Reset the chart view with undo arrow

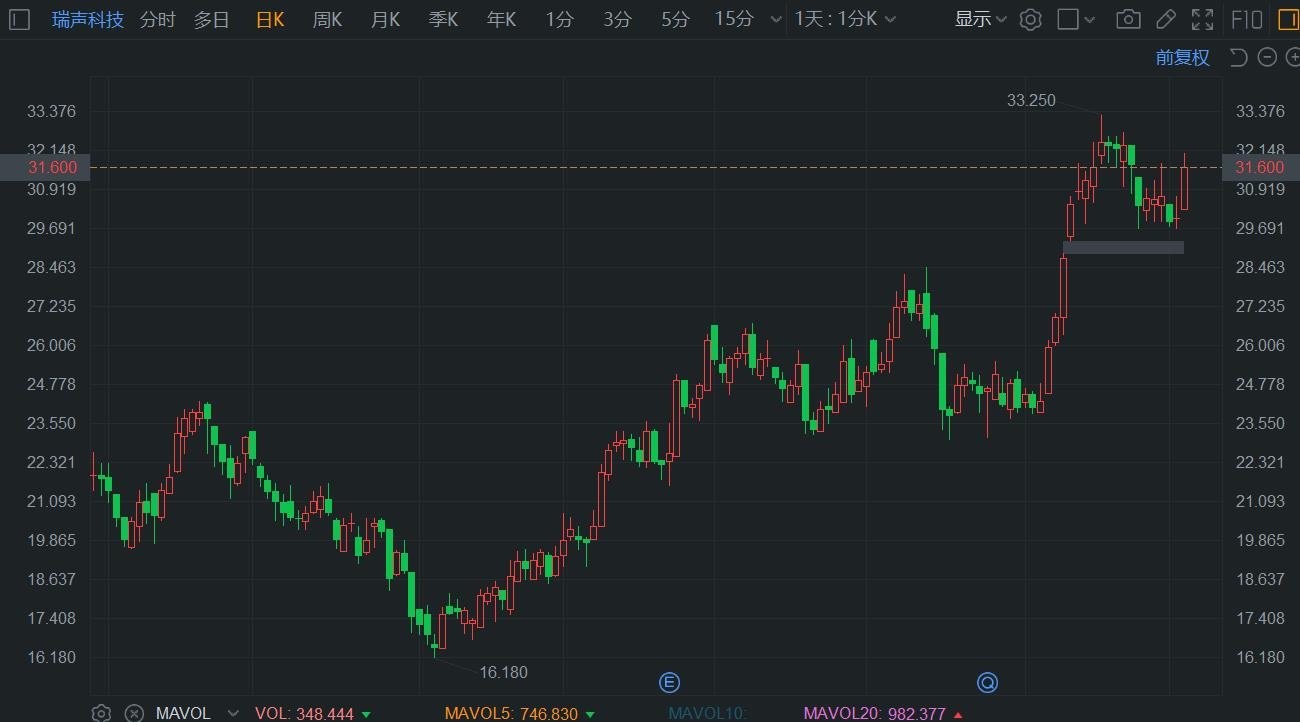(1238, 57)
